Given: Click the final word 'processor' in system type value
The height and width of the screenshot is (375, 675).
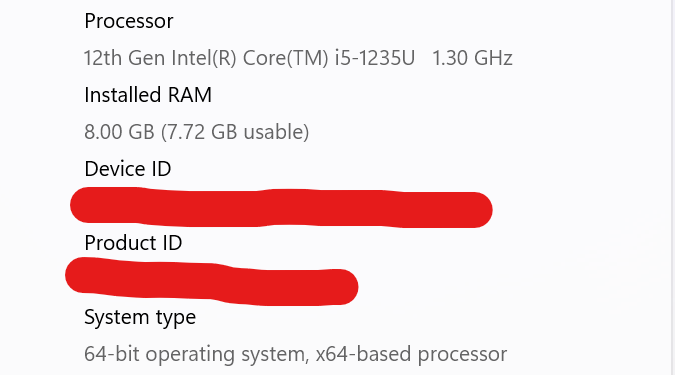Looking at the screenshot, I should [x=462, y=355].
